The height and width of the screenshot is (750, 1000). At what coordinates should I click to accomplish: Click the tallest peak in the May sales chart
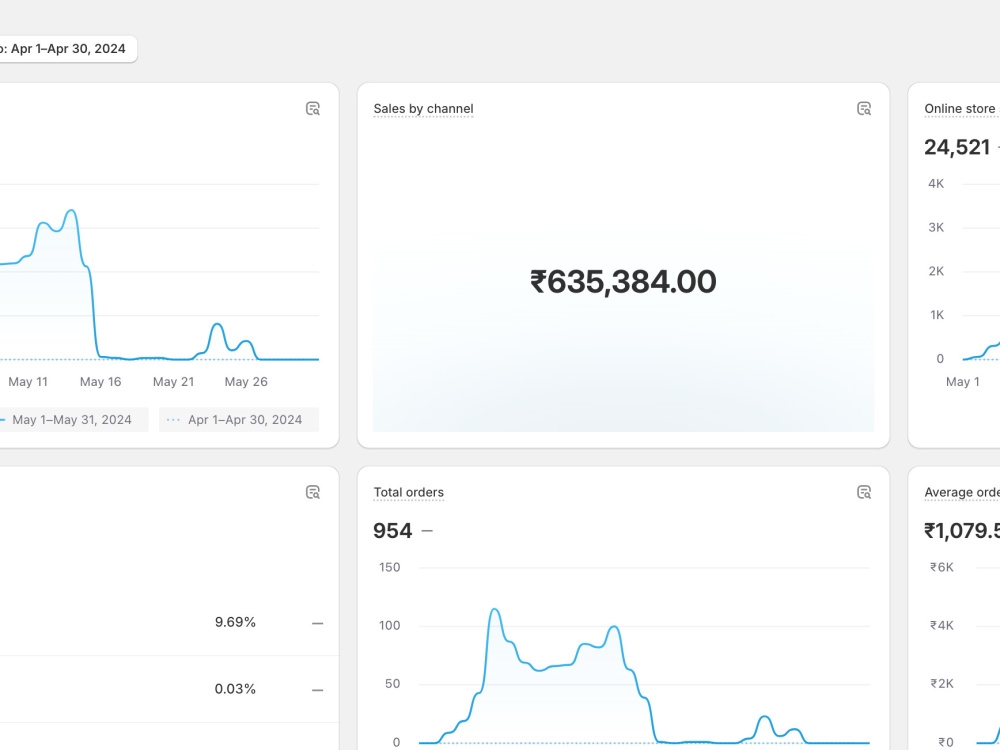coord(71,210)
